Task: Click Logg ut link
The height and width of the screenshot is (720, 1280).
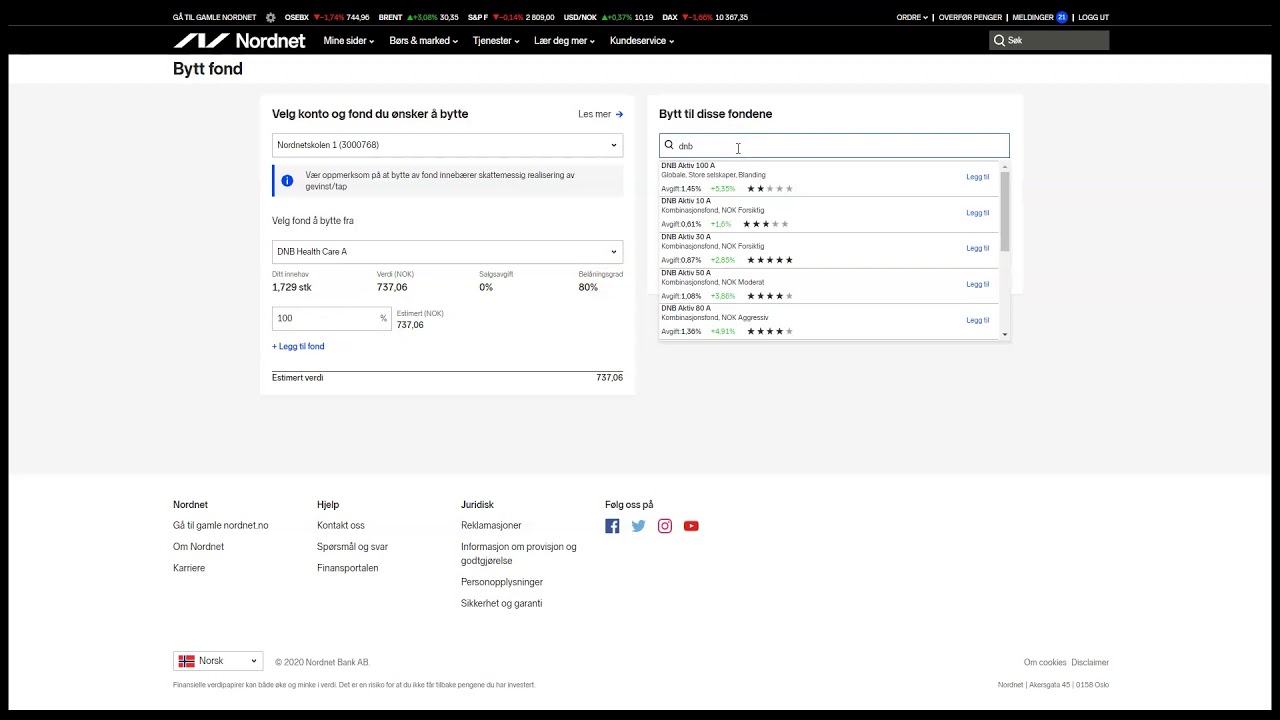Action: tap(1093, 17)
